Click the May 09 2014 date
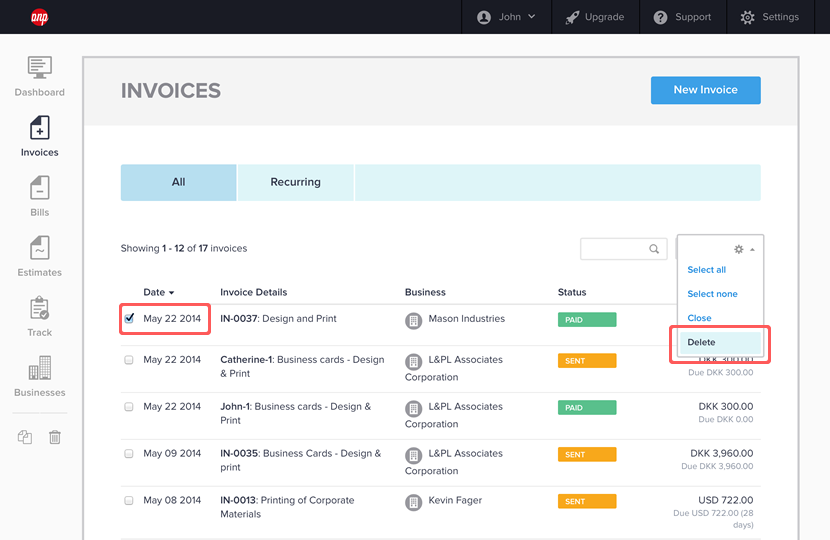The image size is (830, 540). click(172, 454)
